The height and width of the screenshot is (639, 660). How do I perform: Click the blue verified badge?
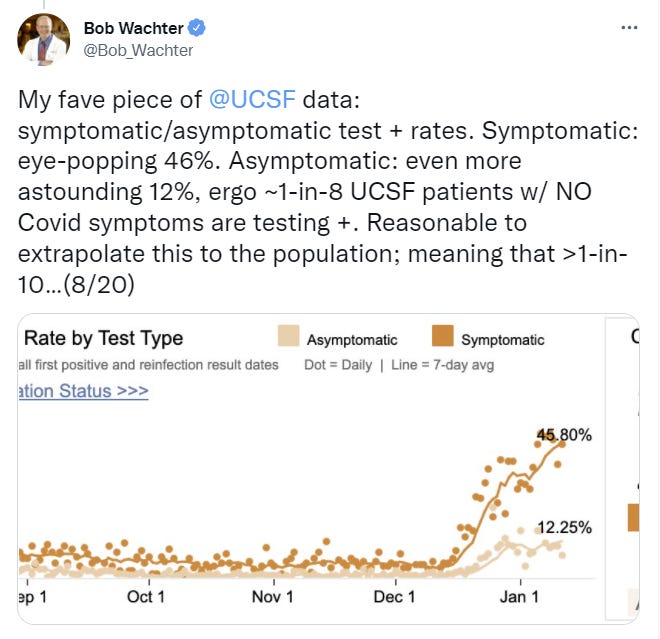click(x=198, y=29)
